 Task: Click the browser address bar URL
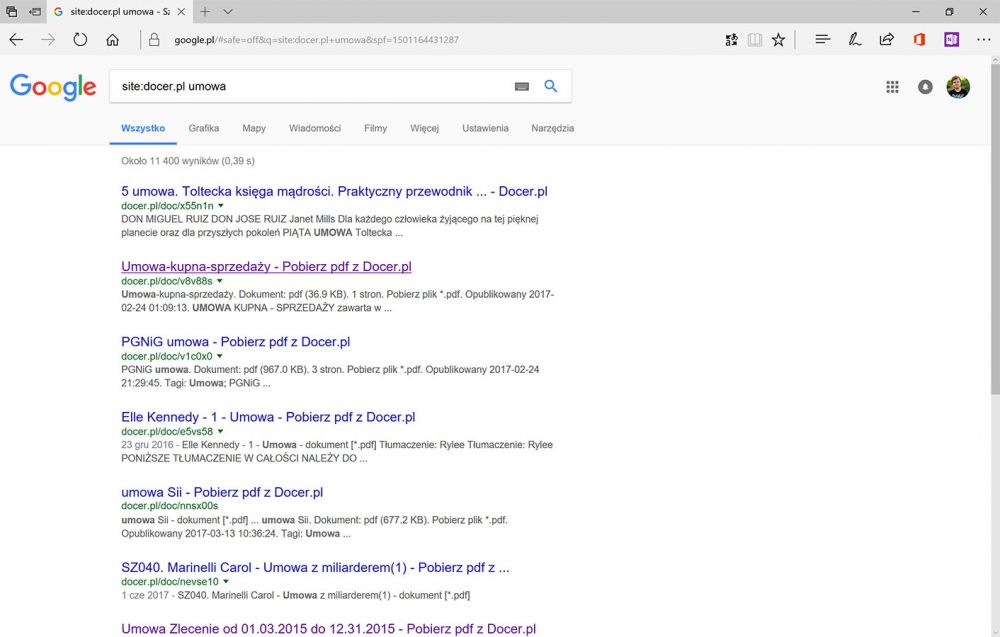(x=316, y=40)
